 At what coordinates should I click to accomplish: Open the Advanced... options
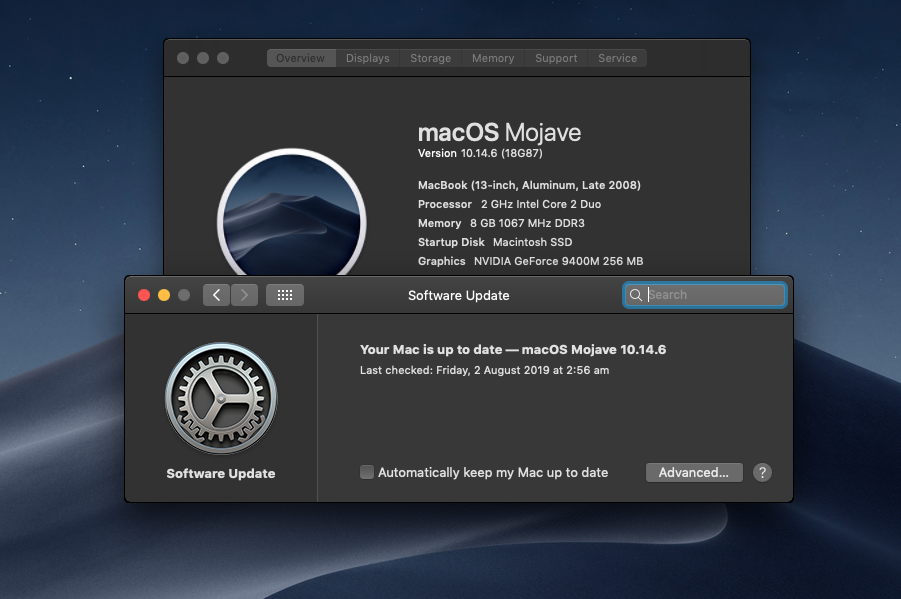click(694, 473)
